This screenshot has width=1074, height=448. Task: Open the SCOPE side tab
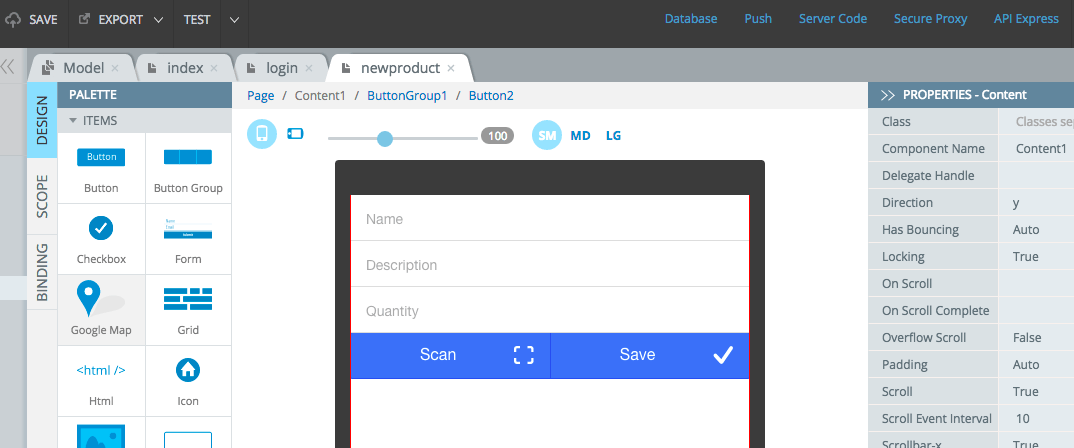click(42, 197)
